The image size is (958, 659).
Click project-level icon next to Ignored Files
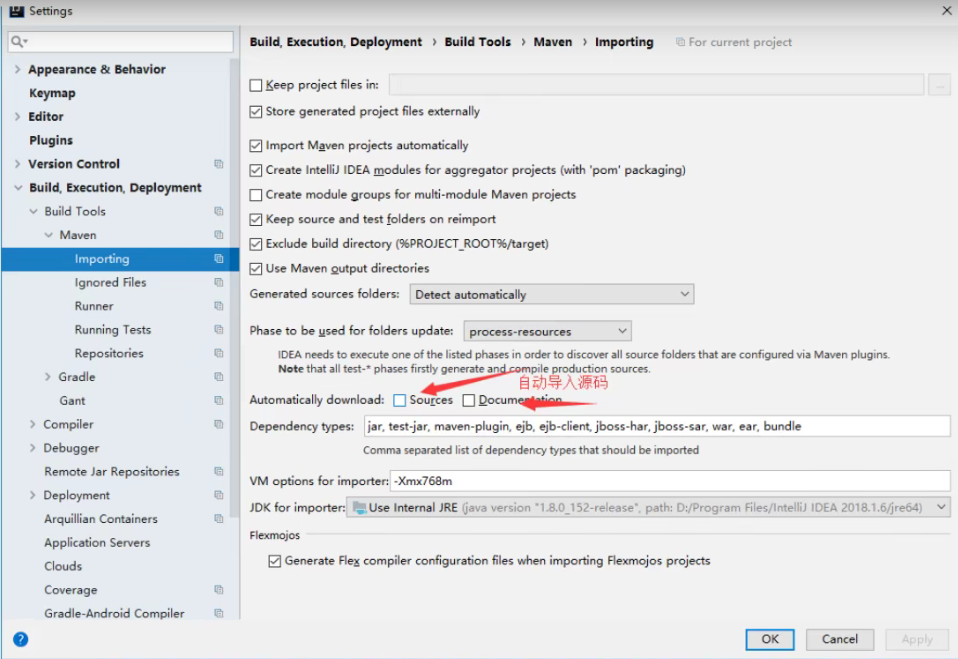click(x=218, y=282)
